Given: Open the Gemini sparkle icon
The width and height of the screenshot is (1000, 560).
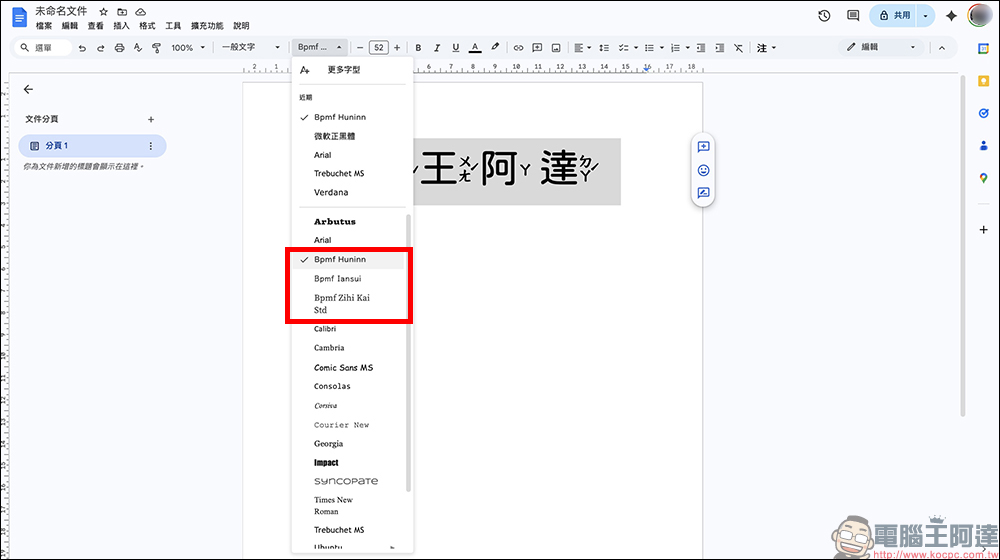Looking at the screenshot, I should click(x=951, y=16).
